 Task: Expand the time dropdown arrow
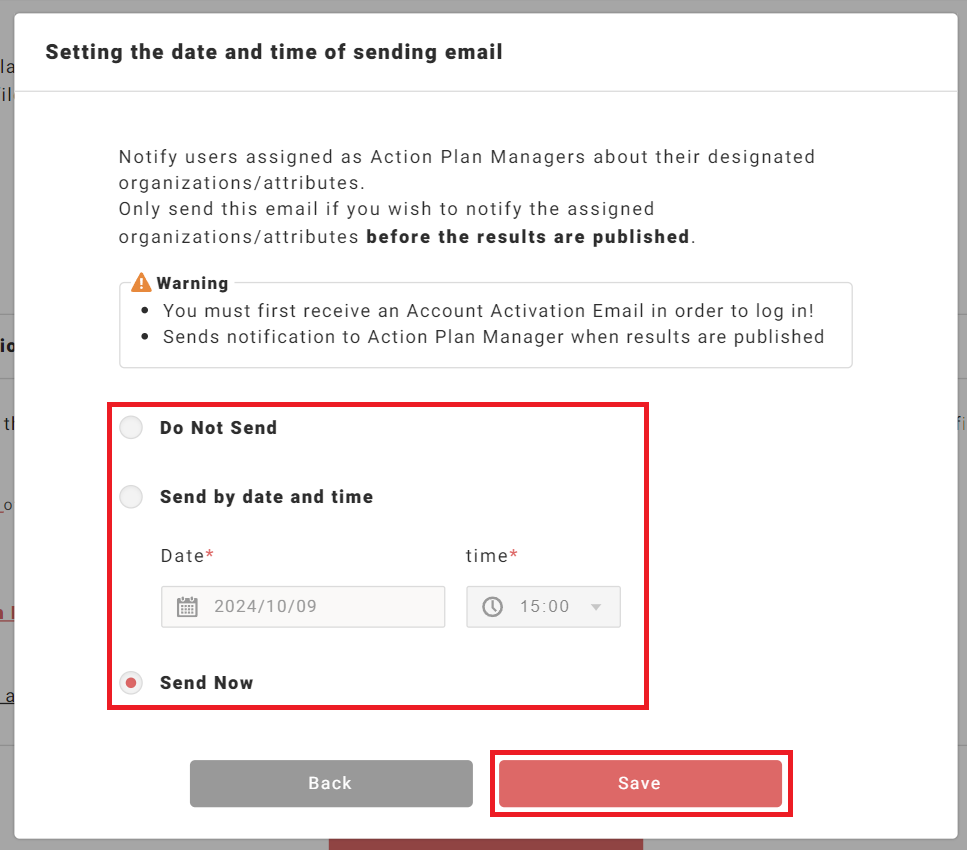click(x=597, y=607)
